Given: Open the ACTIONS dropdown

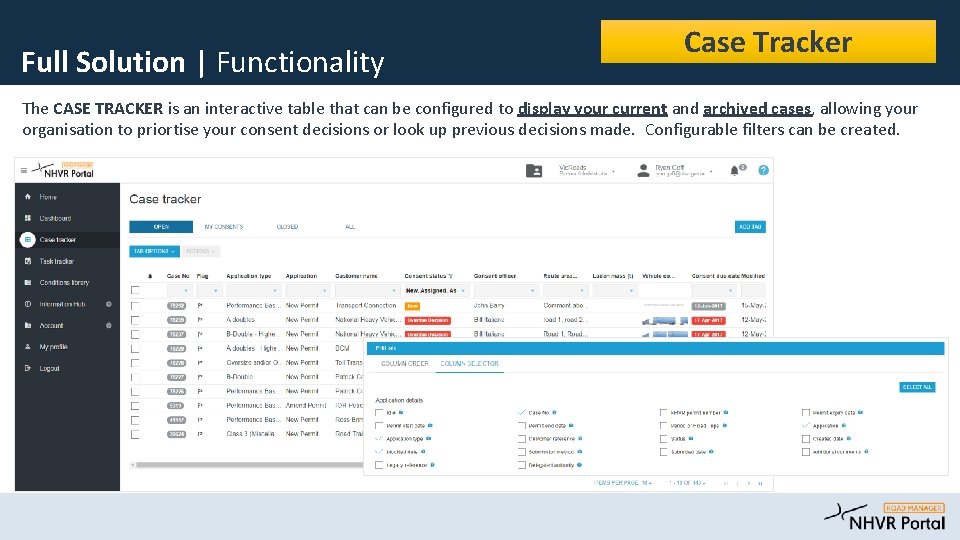Looking at the screenshot, I should (x=200, y=251).
